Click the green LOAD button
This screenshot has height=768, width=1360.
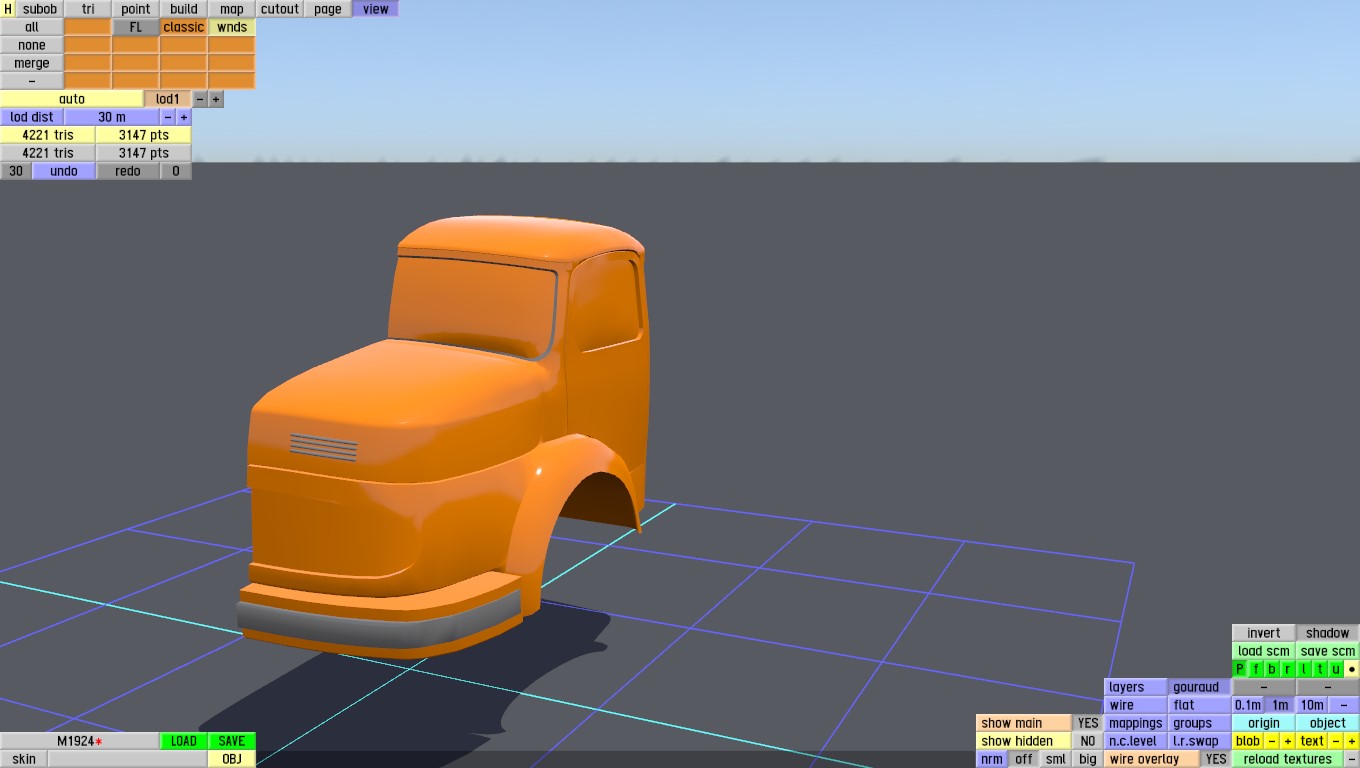point(184,741)
